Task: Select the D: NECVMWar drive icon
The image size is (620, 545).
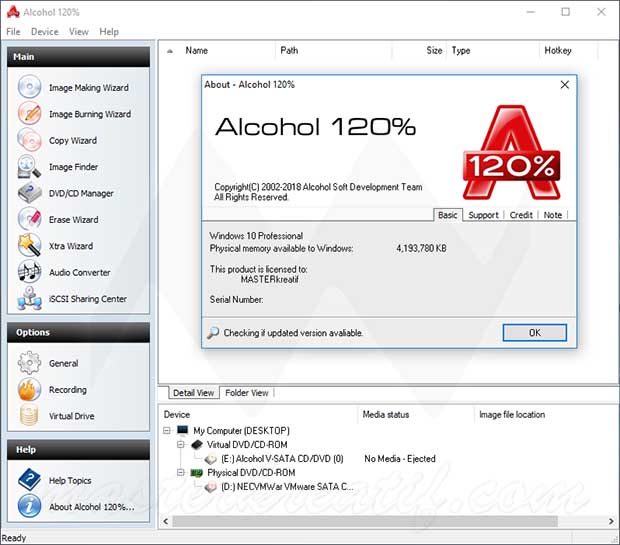Action: 211,487
